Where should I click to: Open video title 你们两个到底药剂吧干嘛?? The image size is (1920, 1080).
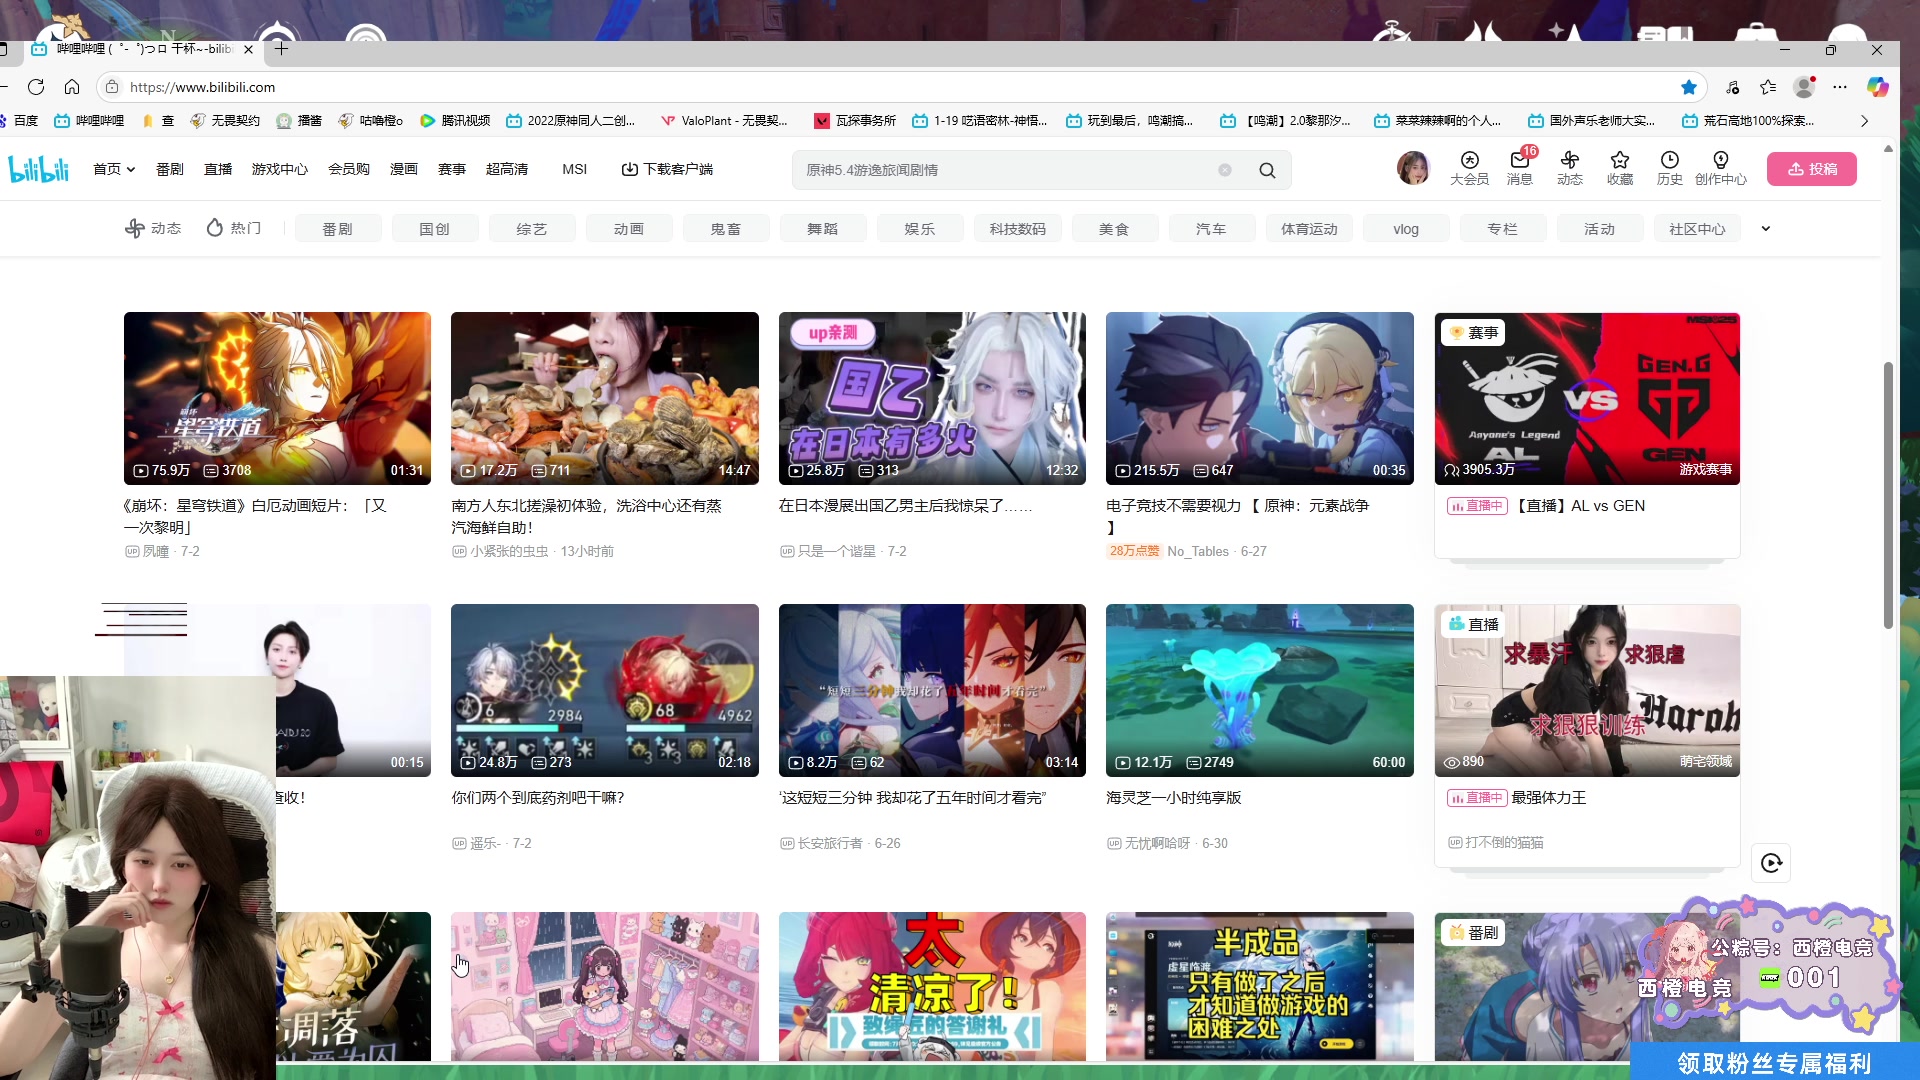[x=538, y=798]
